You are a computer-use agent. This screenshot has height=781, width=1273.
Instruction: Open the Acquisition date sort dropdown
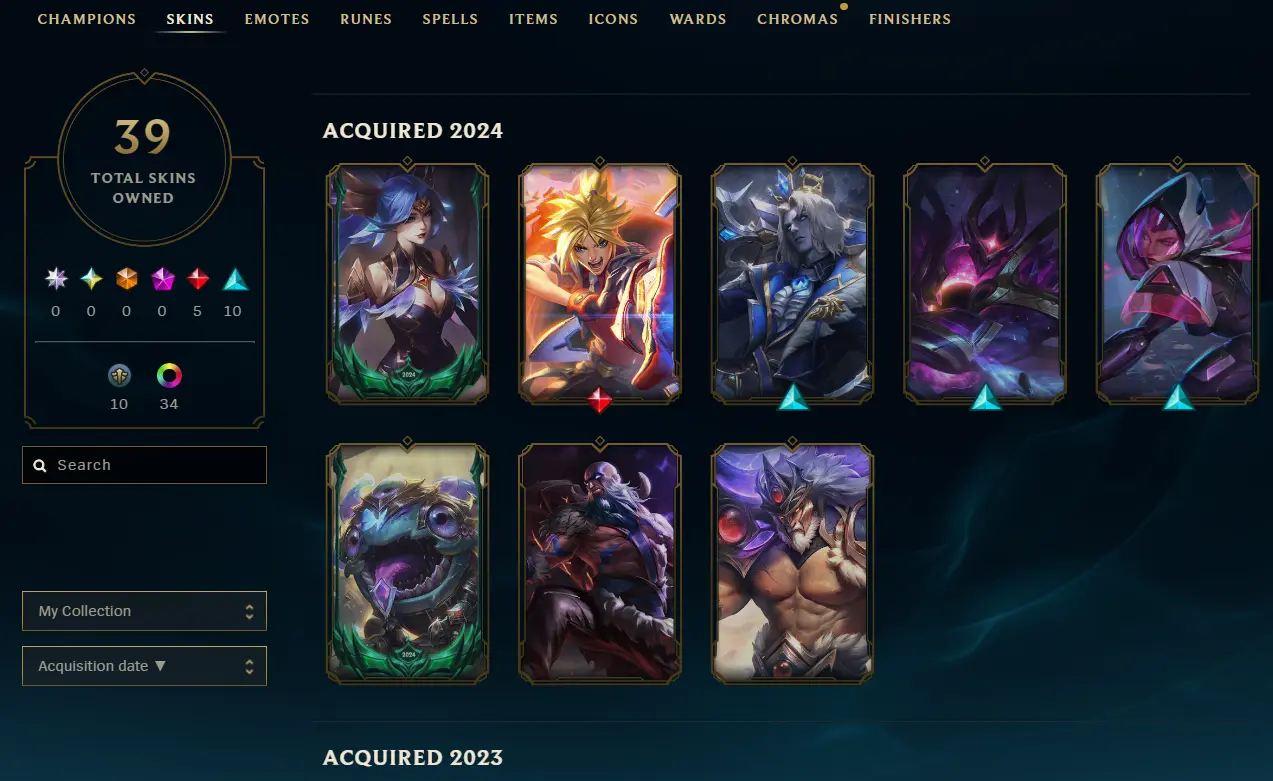pos(144,666)
